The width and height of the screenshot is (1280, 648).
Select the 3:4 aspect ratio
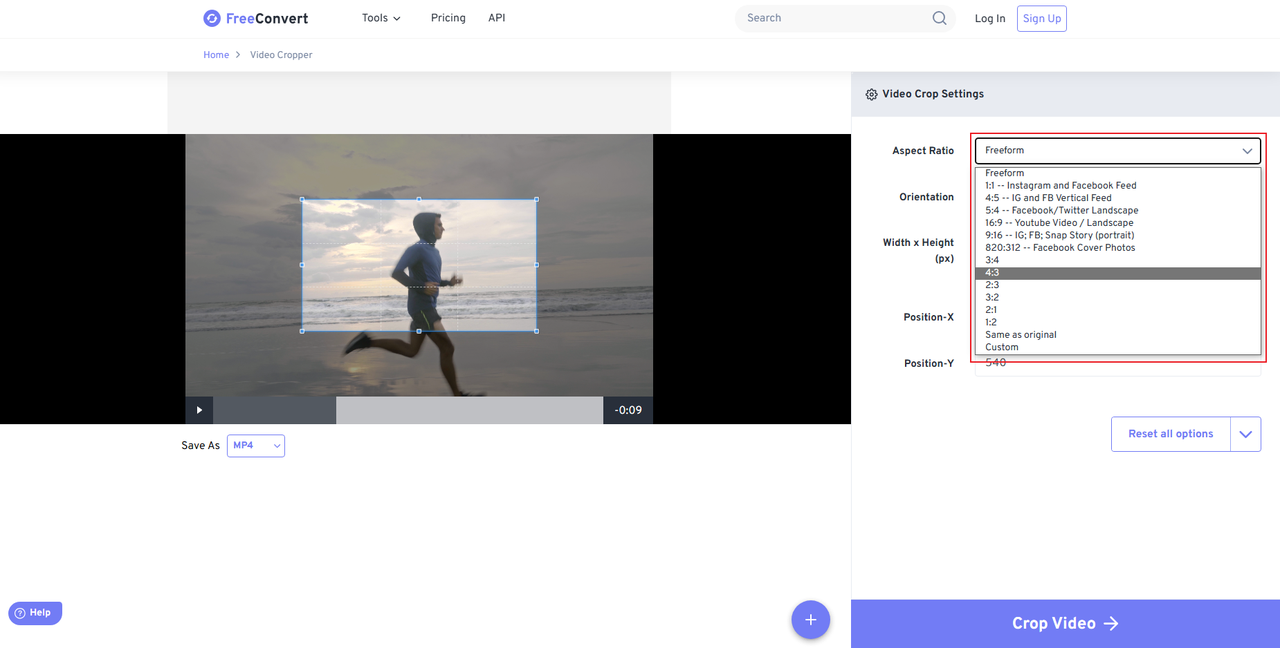[x=1118, y=260]
